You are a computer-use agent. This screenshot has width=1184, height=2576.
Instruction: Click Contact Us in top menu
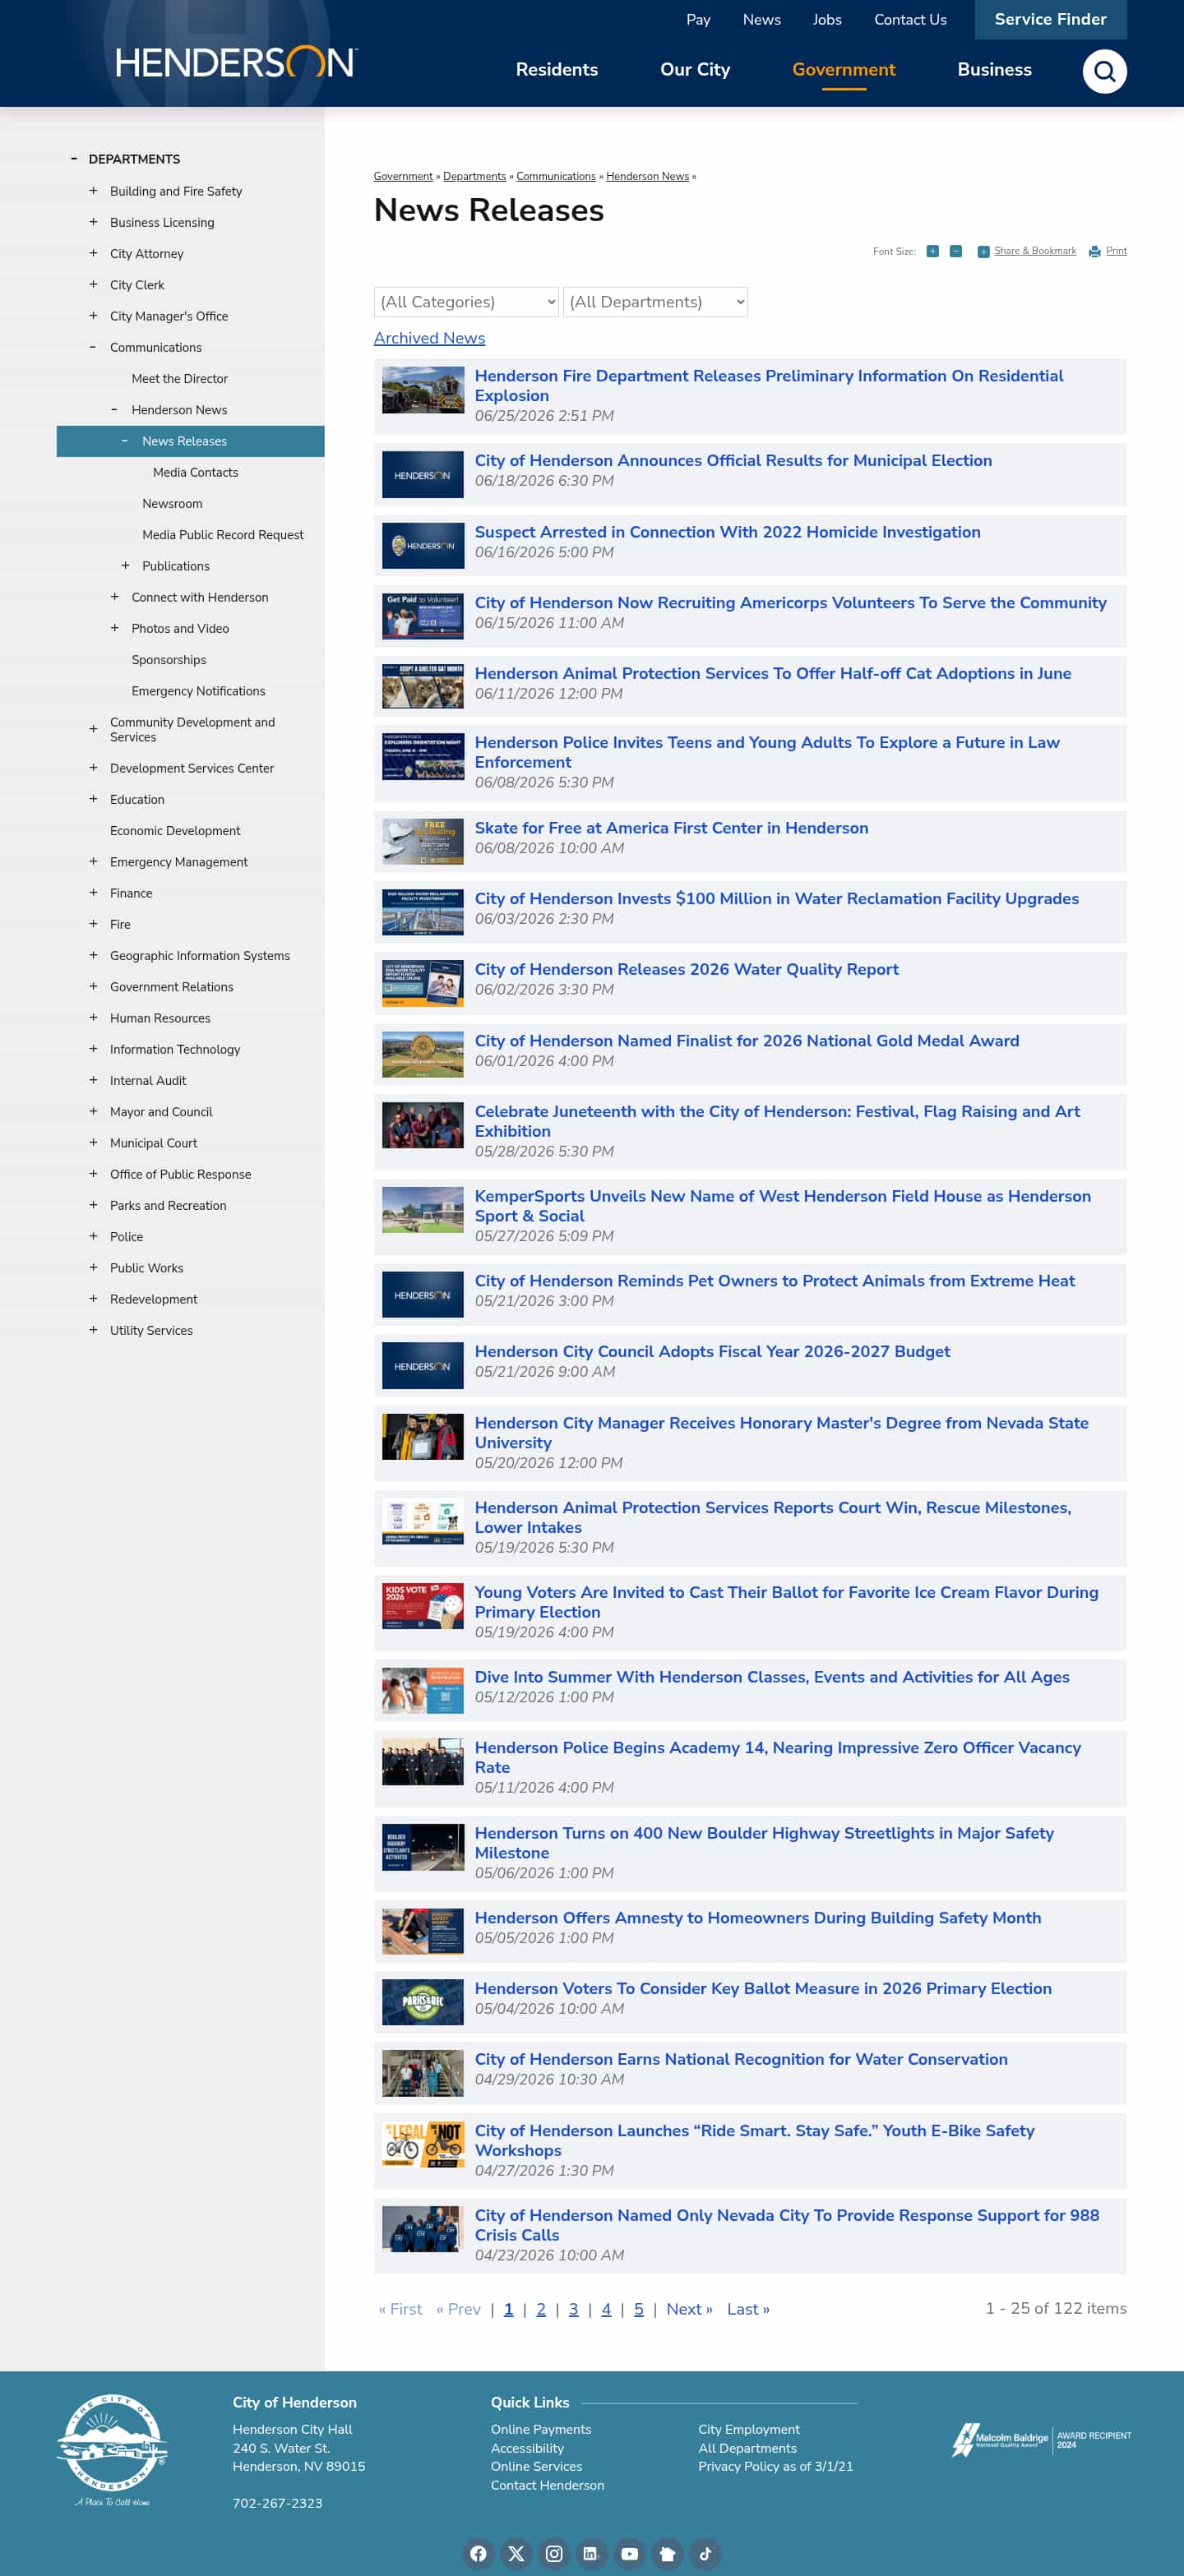click(910, 20)
